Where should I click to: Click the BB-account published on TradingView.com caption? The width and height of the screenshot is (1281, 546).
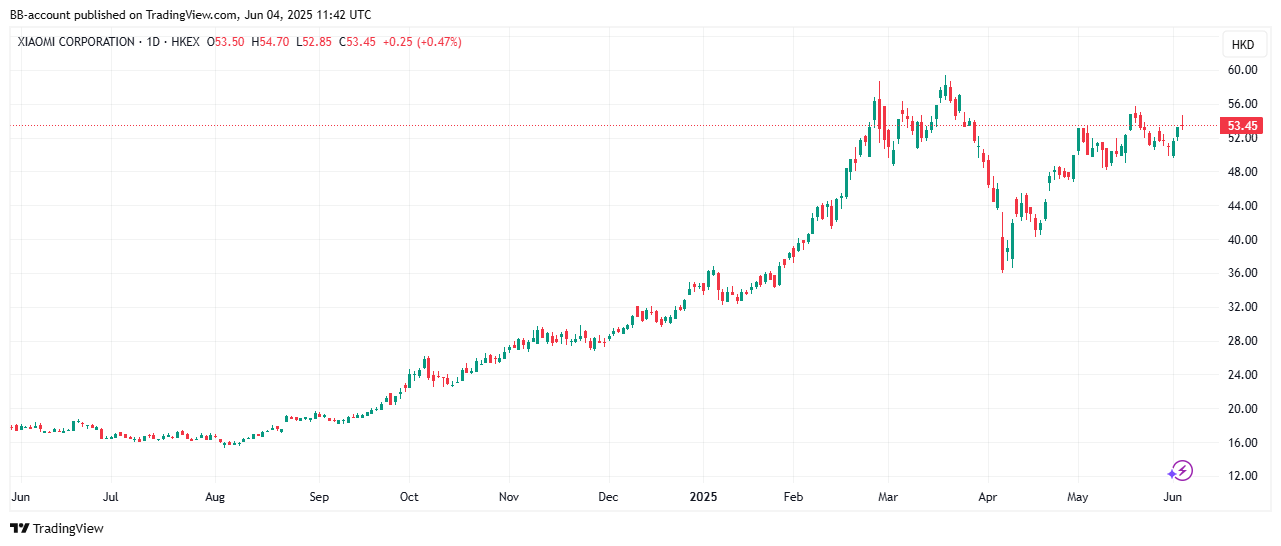coord(190,15)
